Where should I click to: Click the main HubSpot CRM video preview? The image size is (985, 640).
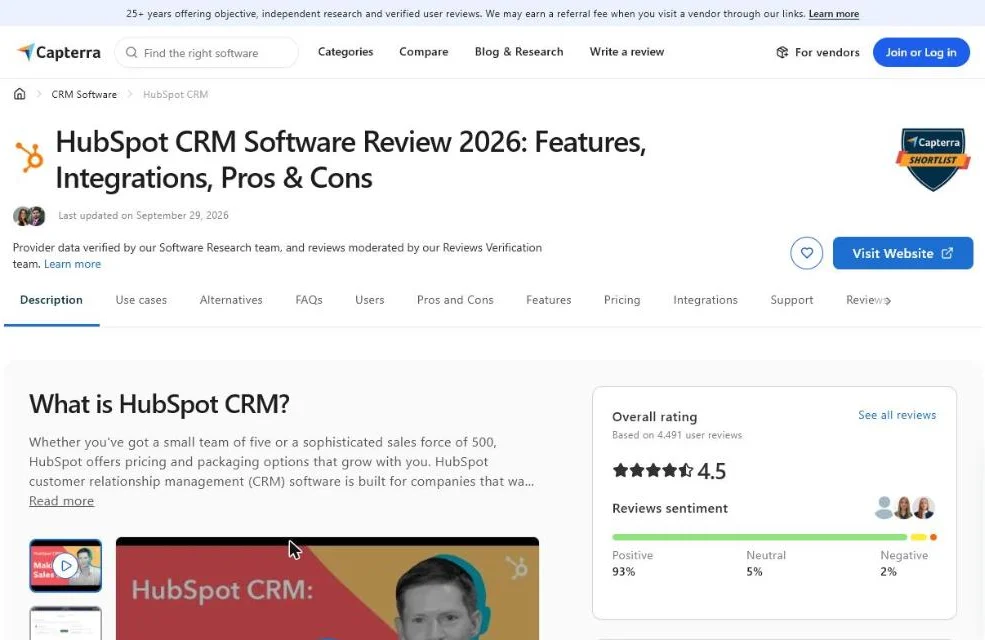[327, 588]
